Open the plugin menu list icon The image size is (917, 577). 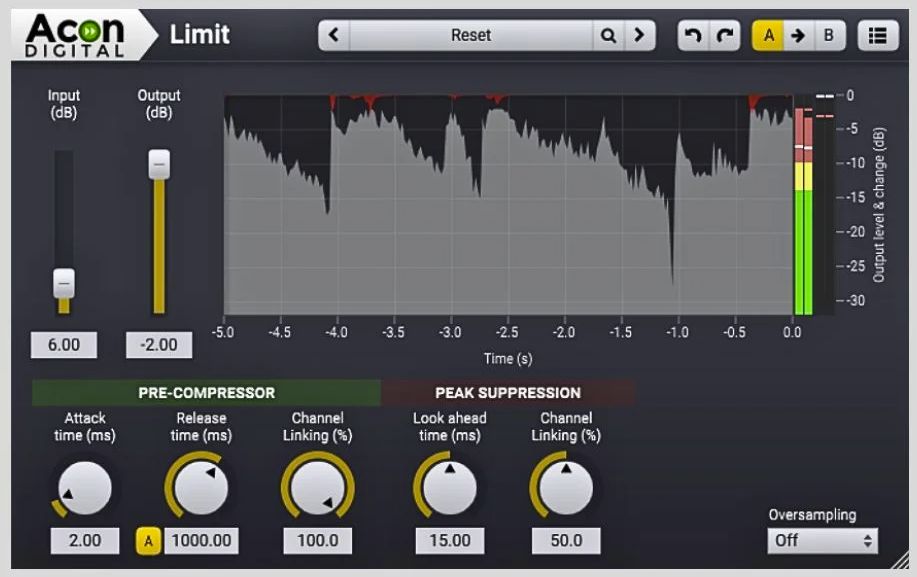(x=877, y=35)
